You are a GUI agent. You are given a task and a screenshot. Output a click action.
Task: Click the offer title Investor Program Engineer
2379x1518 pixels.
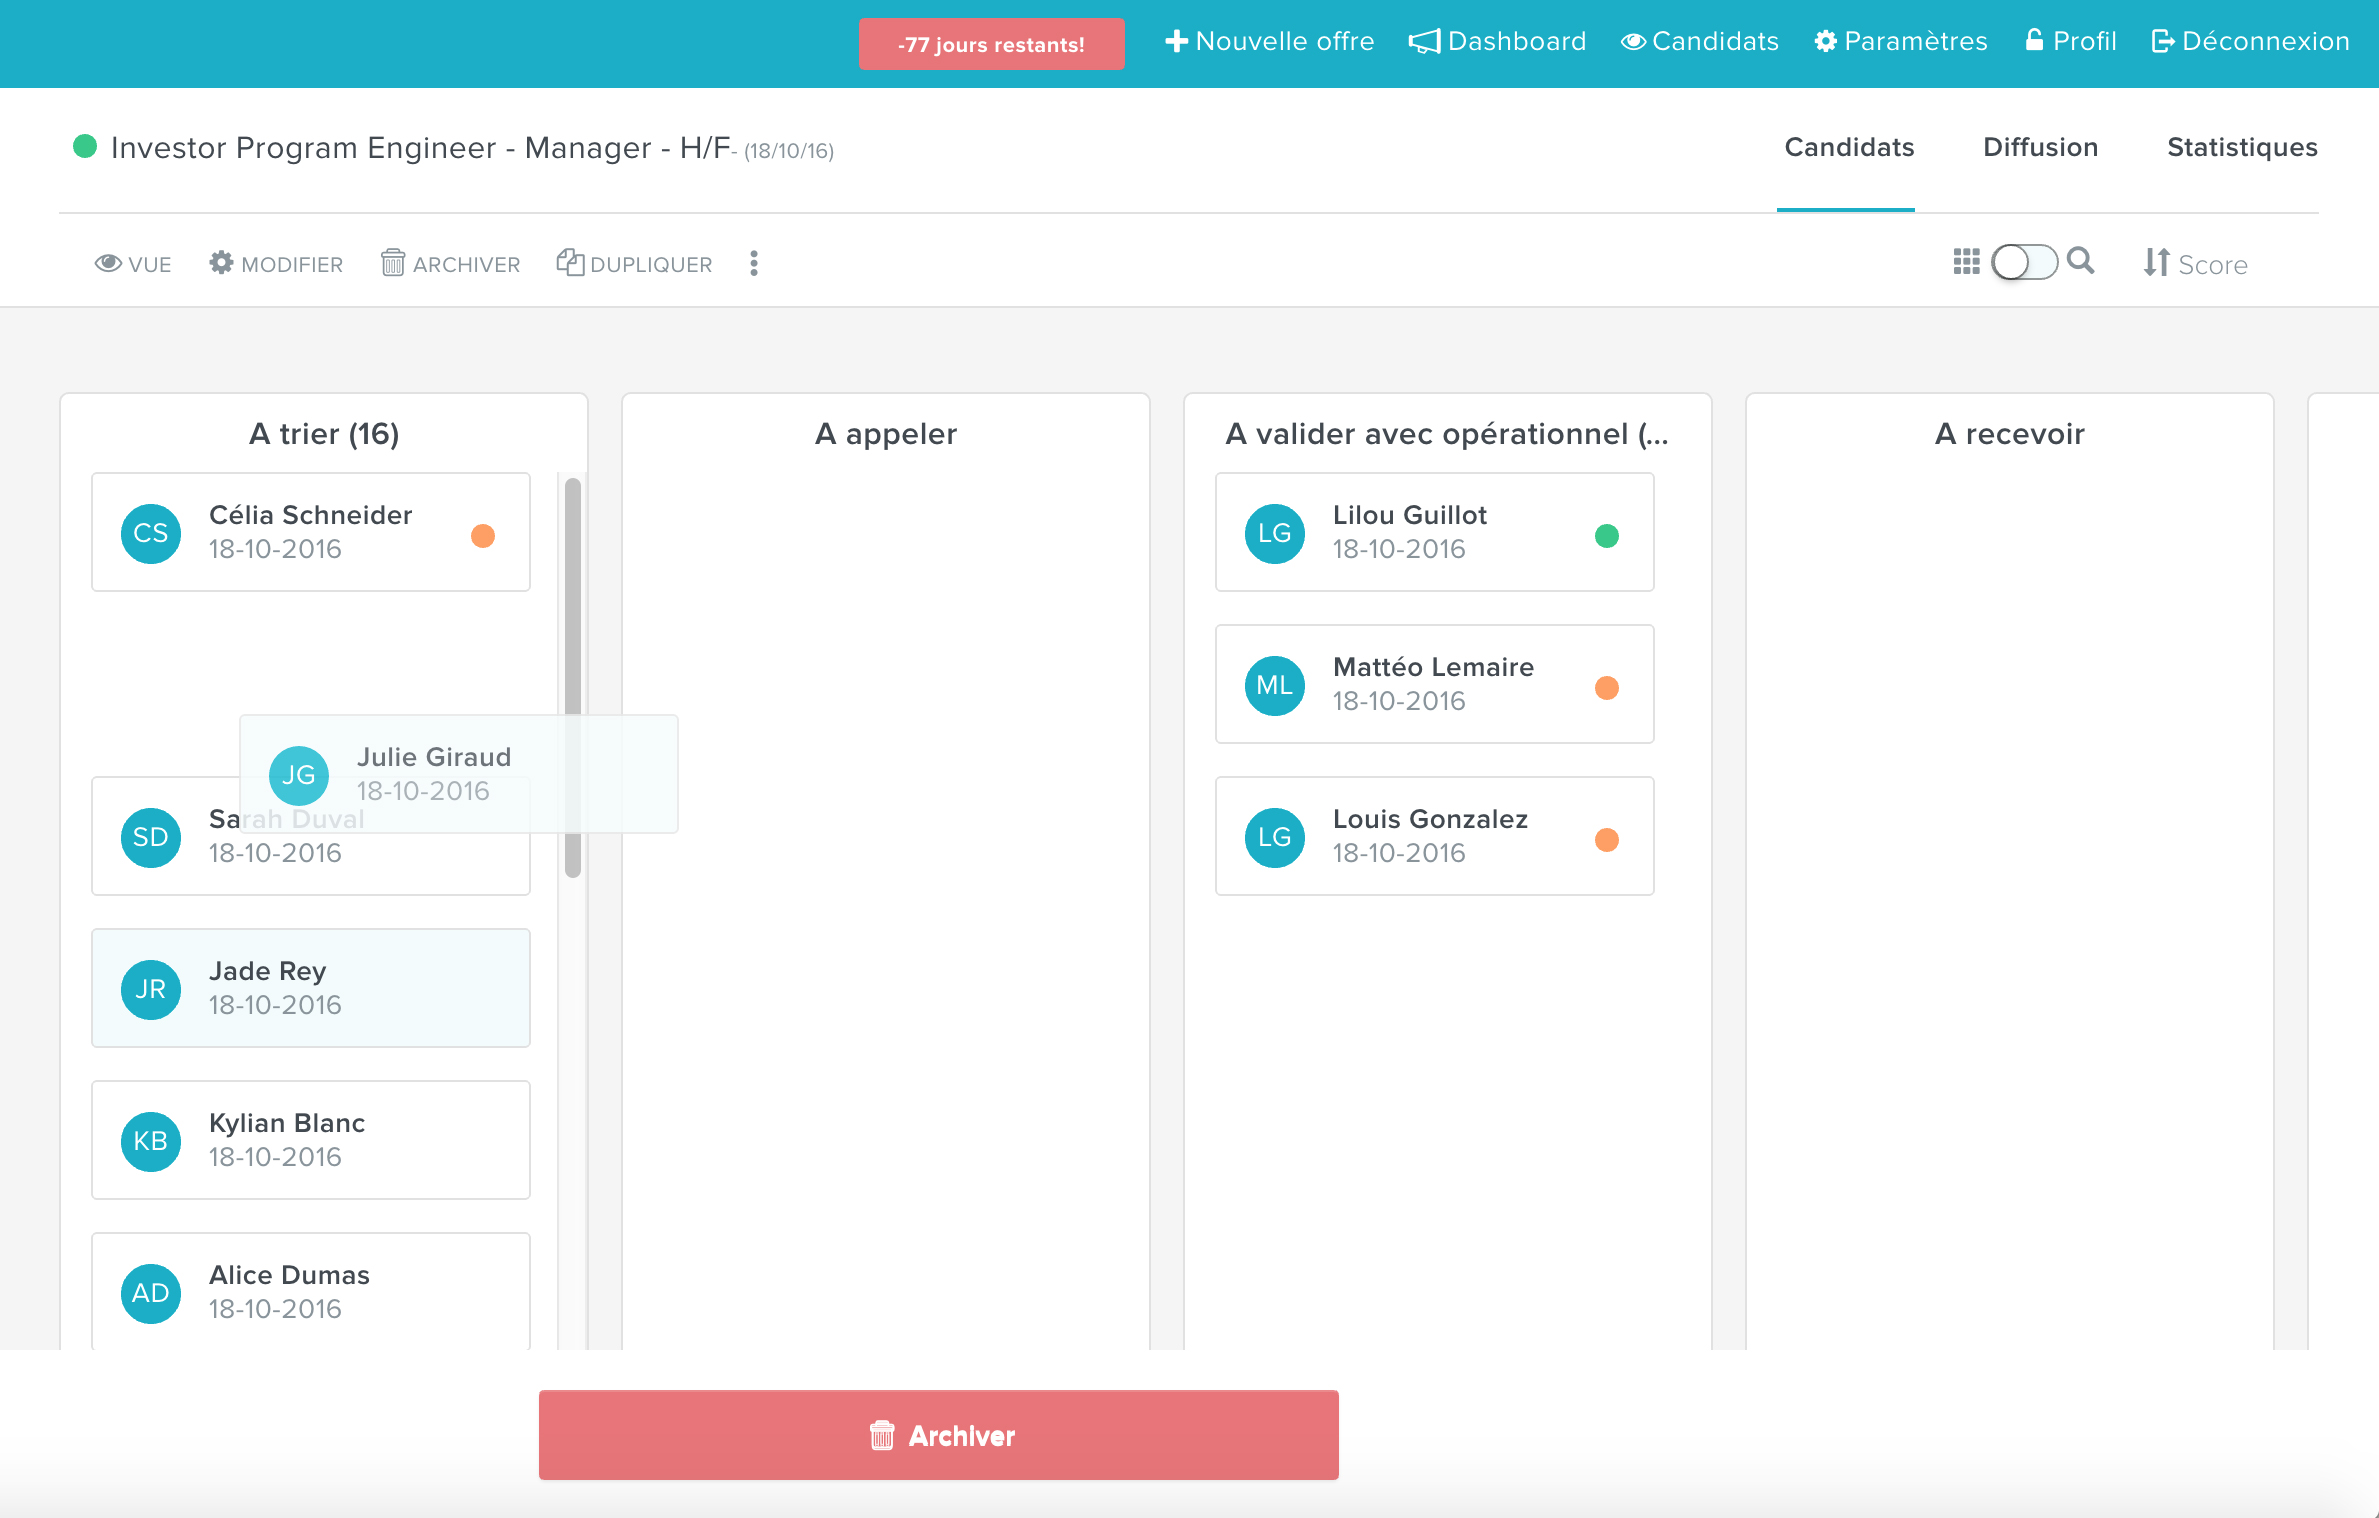pyautogui.click(x=421, y=148)
